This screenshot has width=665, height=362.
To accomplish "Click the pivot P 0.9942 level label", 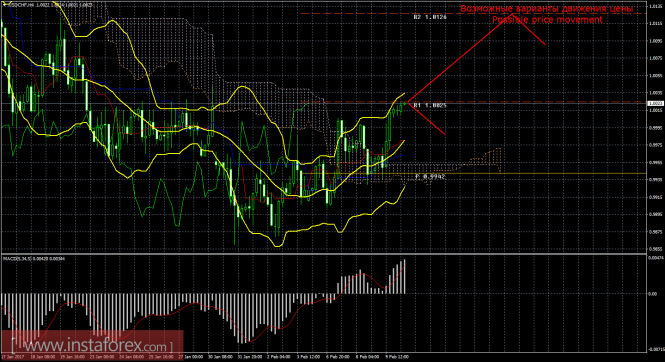I will pos(430,176).
